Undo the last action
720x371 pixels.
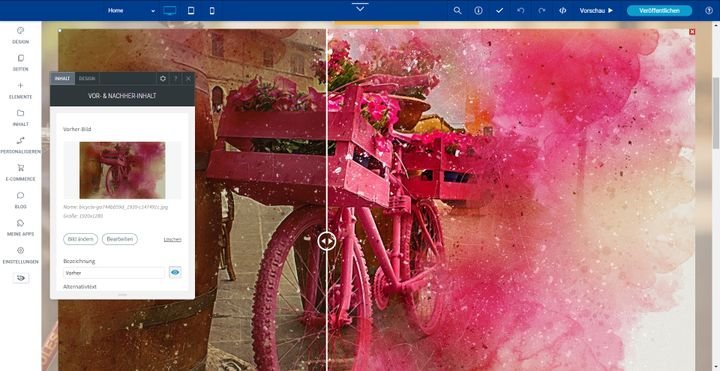coord(521,11)
